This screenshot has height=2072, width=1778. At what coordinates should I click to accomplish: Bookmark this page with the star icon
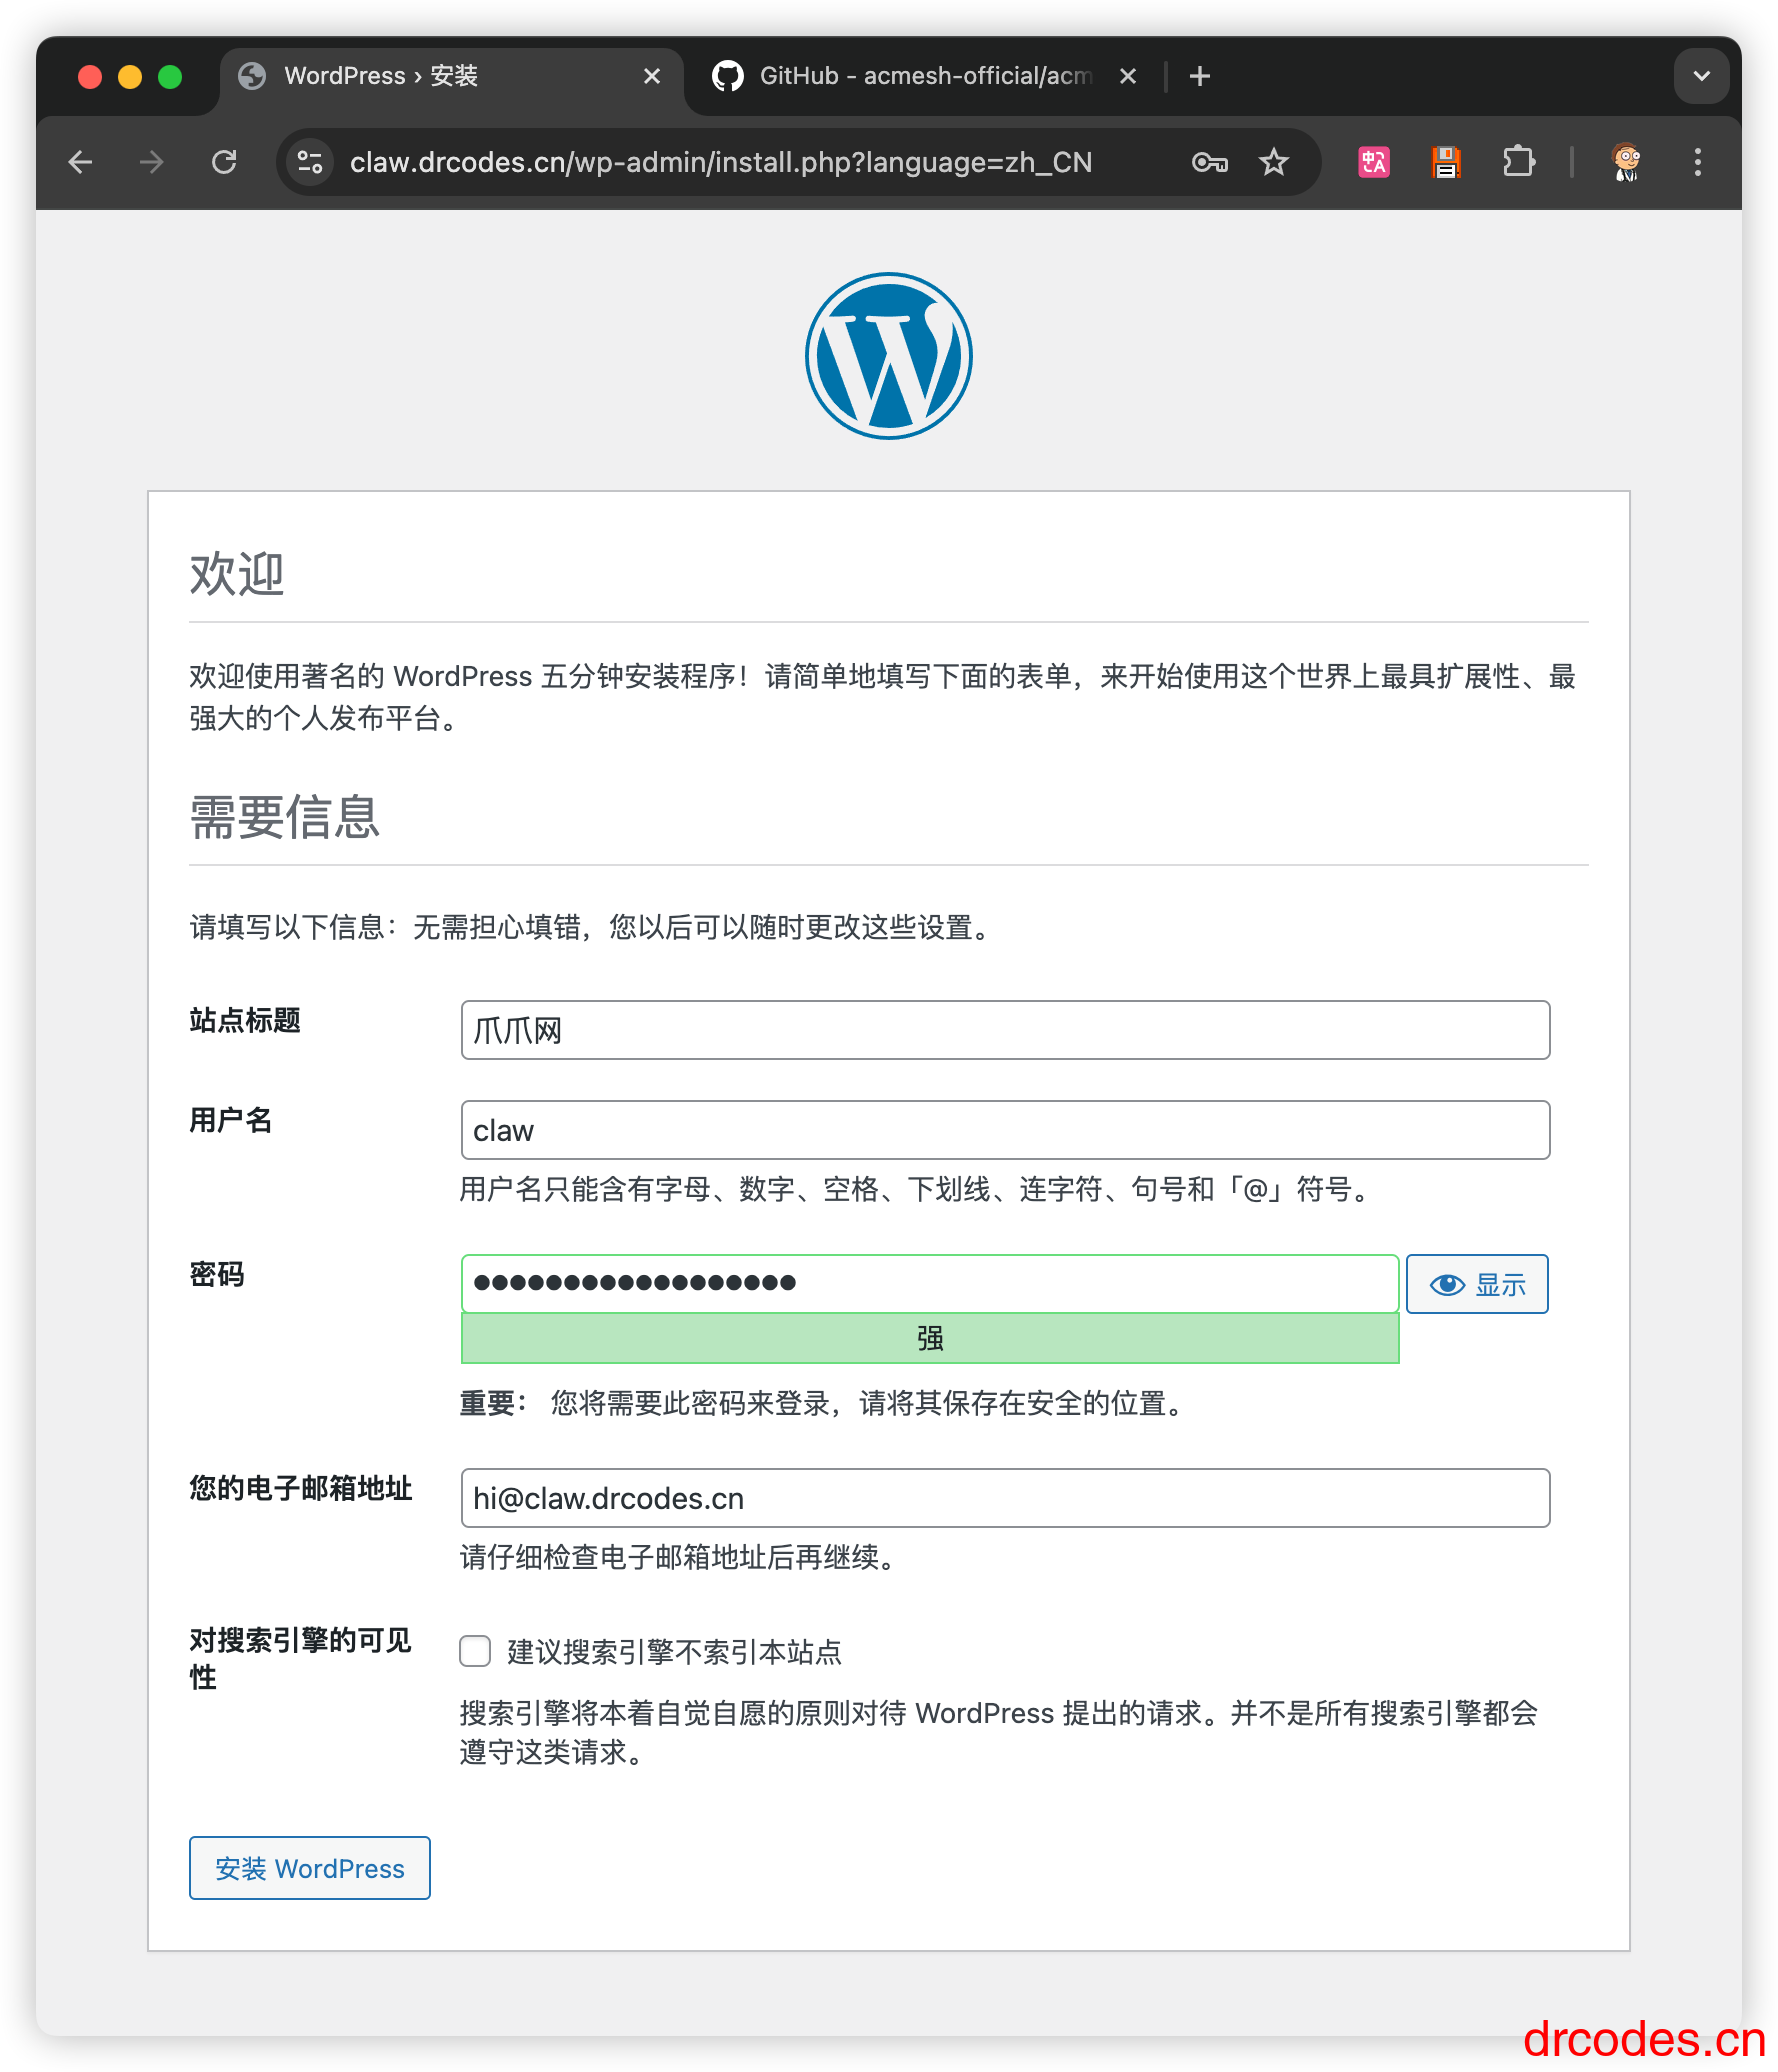[1274, 162]
